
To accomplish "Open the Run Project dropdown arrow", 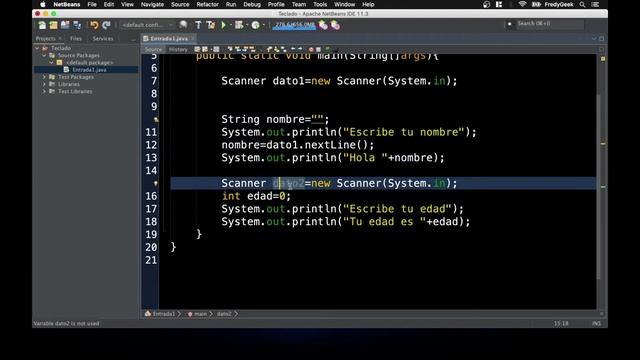I will coord(231,25).
